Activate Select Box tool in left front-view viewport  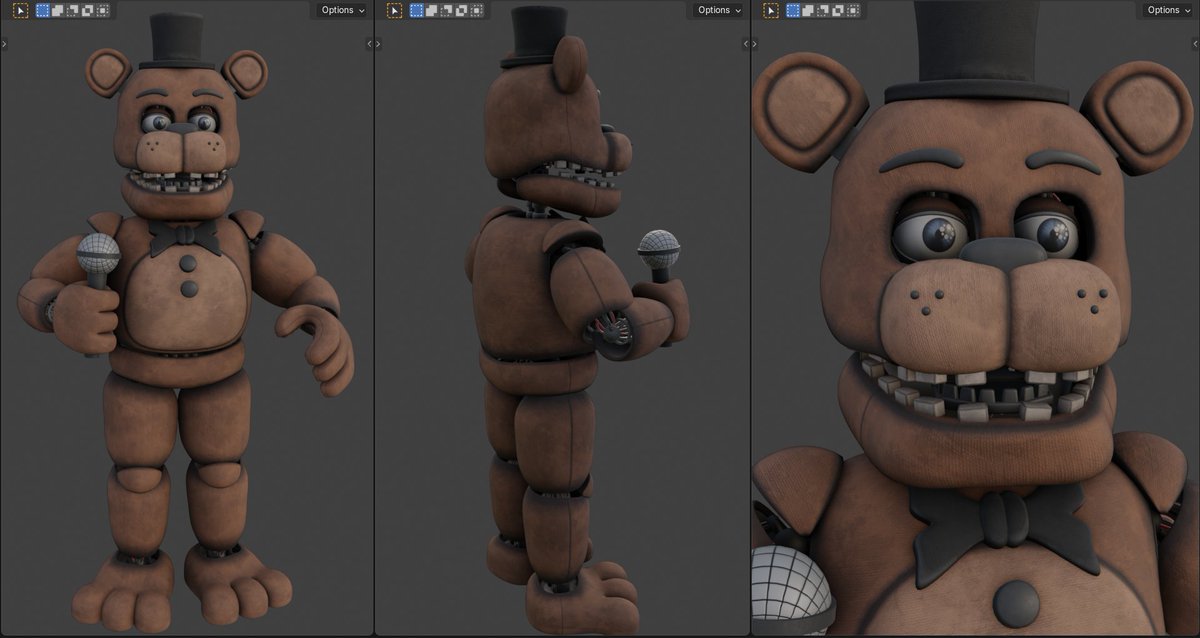(20, 10)
